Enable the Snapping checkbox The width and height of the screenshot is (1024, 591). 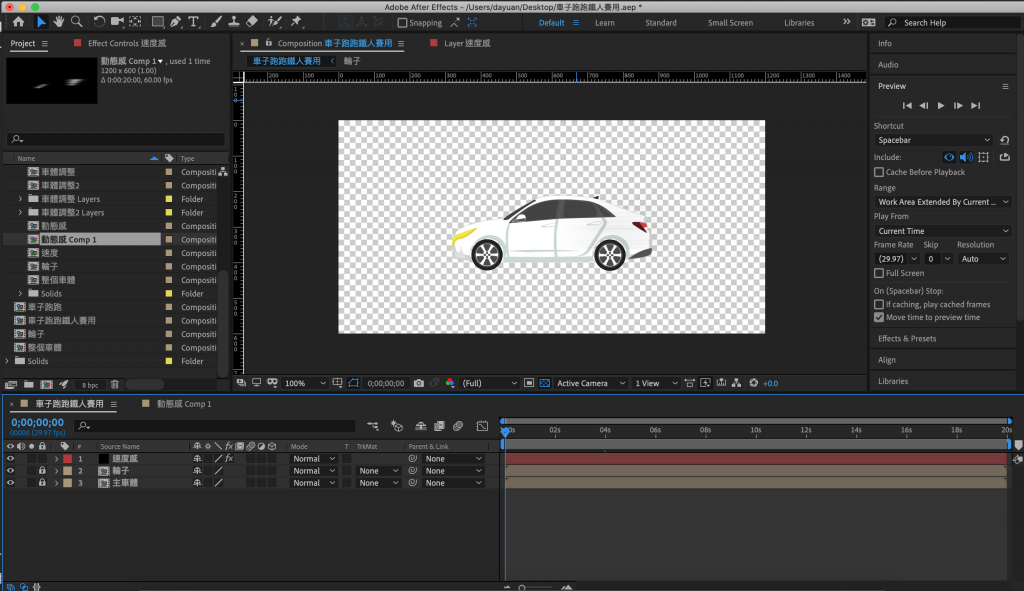click(x=403, y=23)
